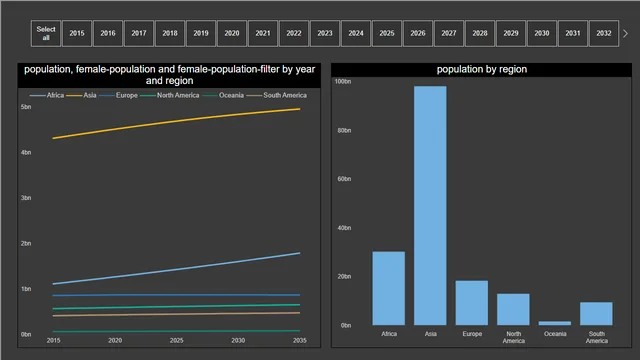Image resolution: width=640 pixels, height=360 pixels.
Task: Select year 2017 in the slicer
Action: pos(139,33)
